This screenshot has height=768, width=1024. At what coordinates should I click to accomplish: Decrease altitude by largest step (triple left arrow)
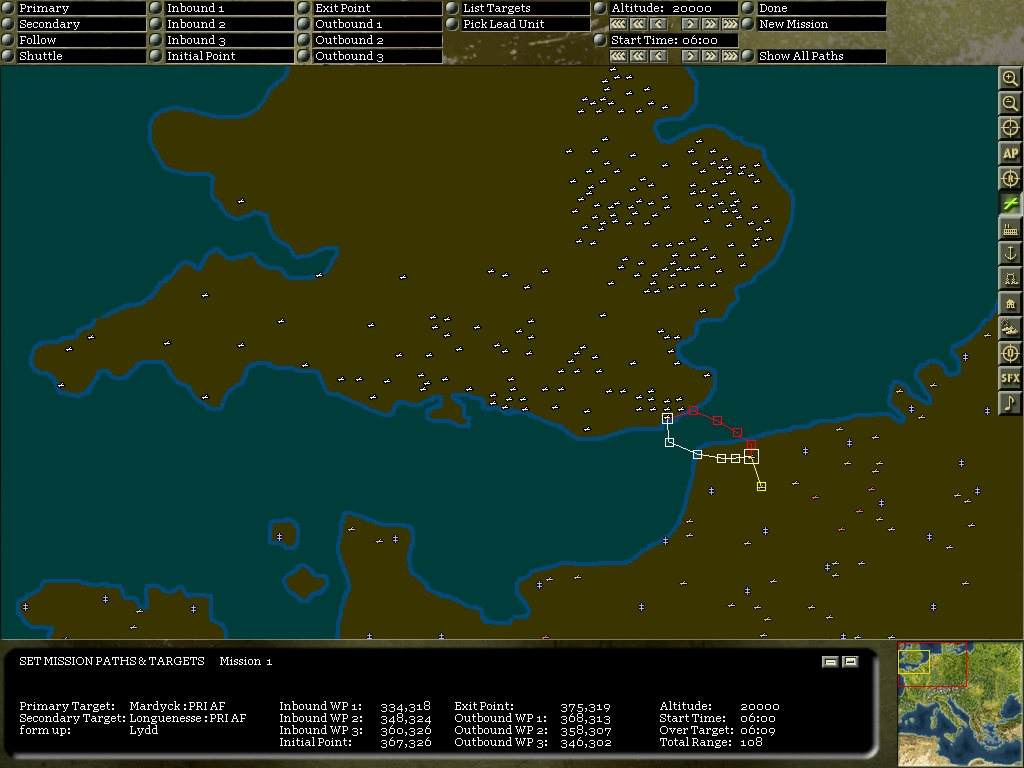(618, 24)
